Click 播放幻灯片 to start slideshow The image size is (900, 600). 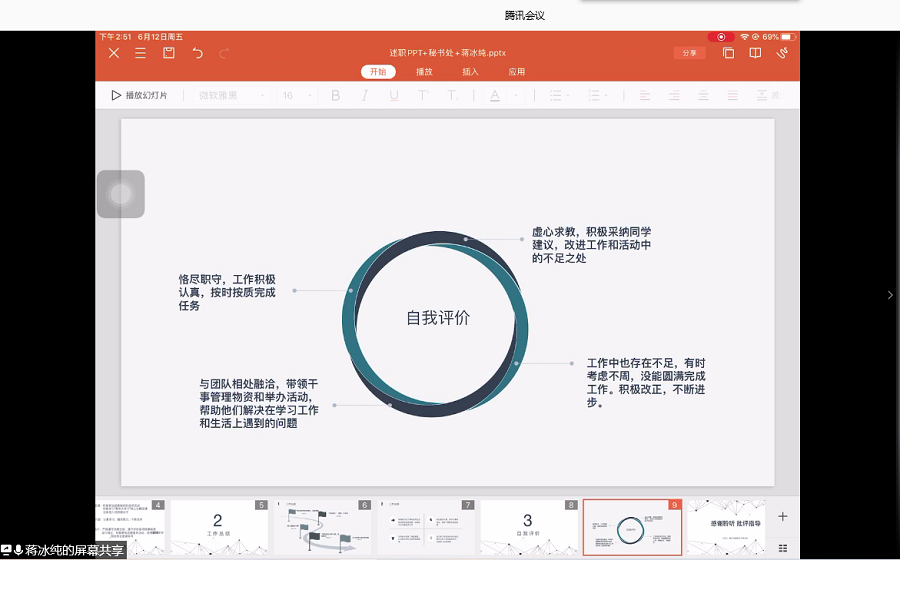(139, 96)
